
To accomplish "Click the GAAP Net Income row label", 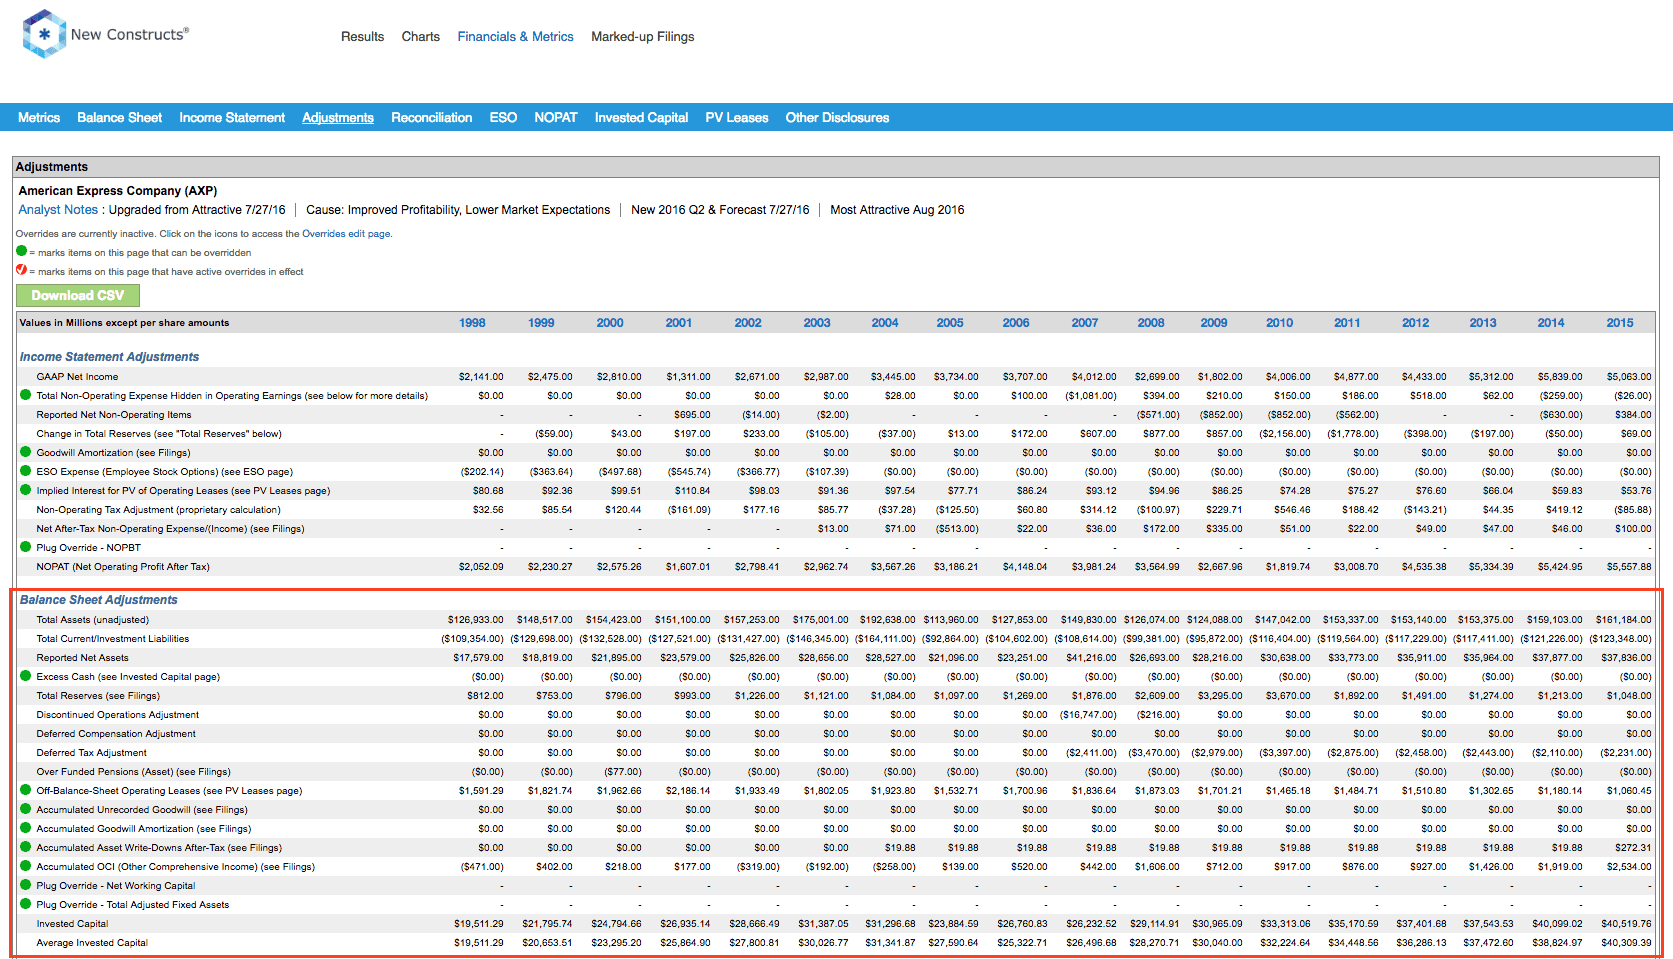I will [77, 377].
